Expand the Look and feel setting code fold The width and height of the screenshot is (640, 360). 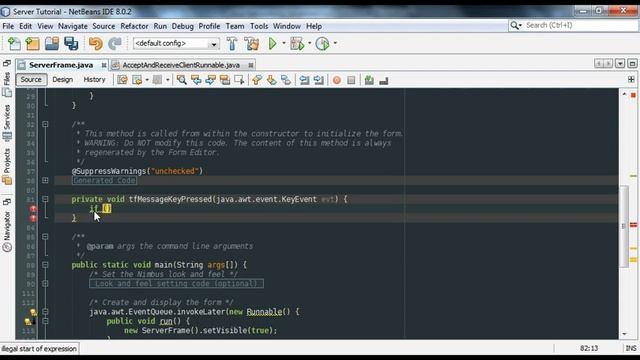45,283
